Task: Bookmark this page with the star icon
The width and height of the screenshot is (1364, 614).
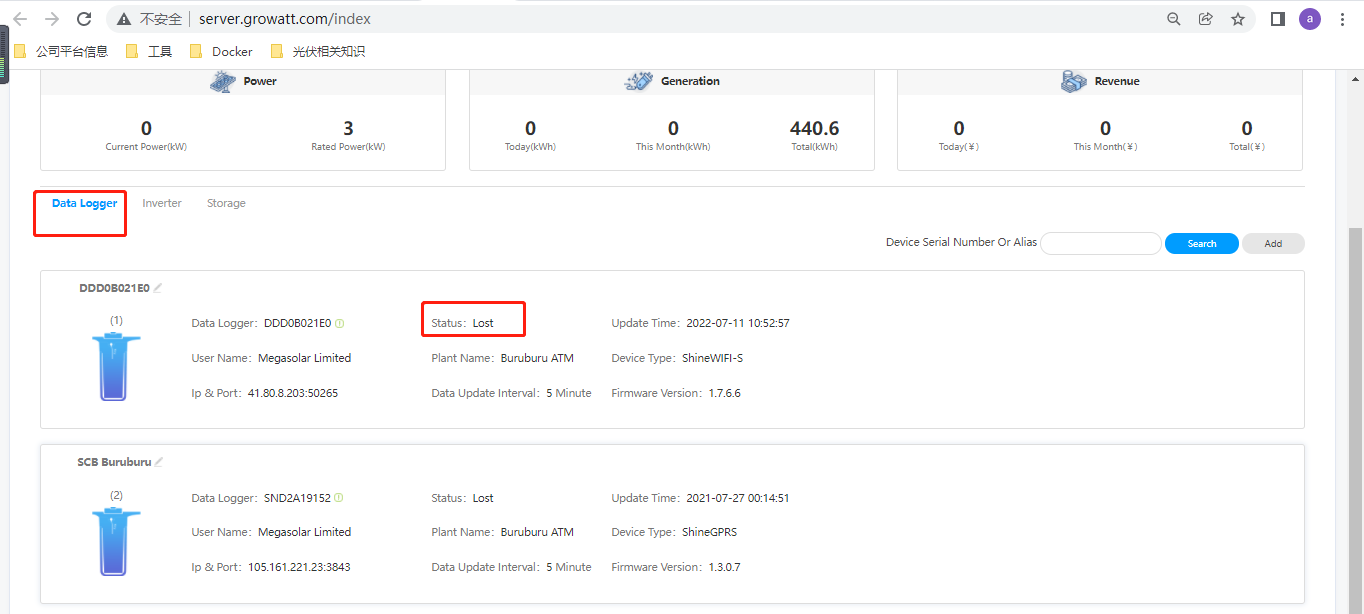Action: (x=1238, y=18)
